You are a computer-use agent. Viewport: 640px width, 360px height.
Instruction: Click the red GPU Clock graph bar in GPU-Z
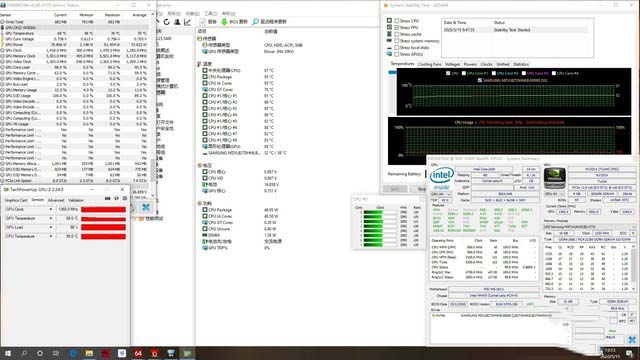[x=103, y=209]
